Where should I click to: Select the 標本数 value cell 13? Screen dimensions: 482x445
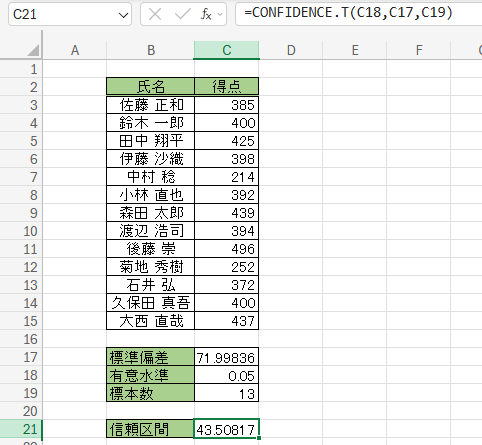[226, 393]
